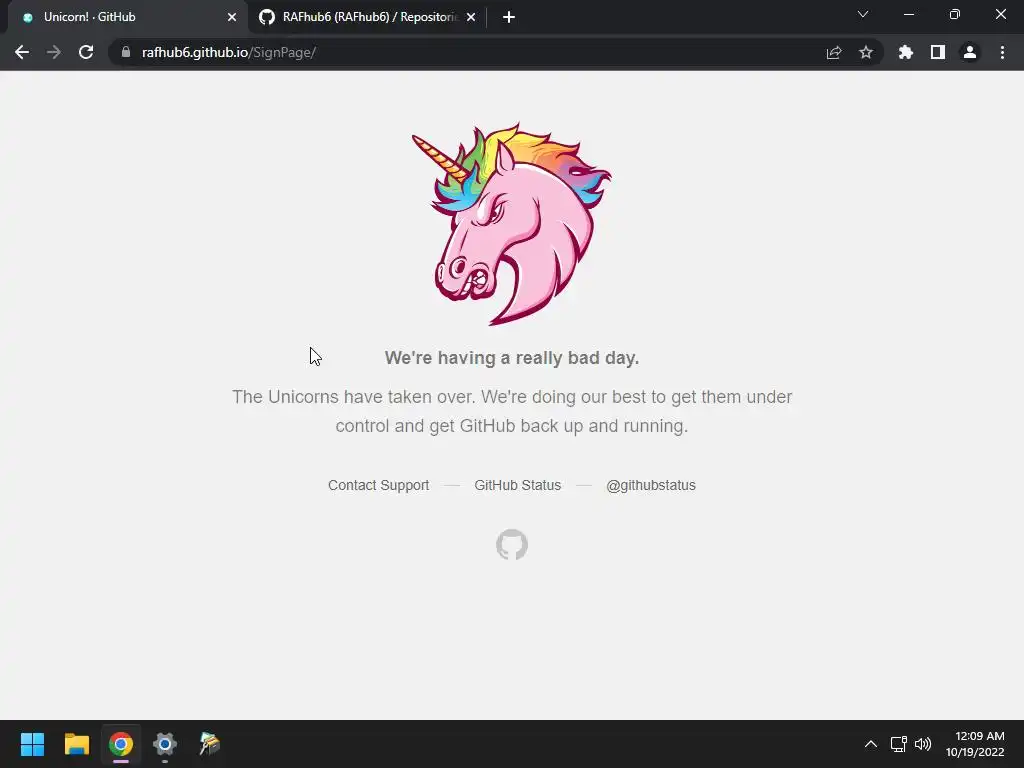This screenshot has height=768, width=1024.
Task: Restore down the Chrome window
Action: click(955, 14)
